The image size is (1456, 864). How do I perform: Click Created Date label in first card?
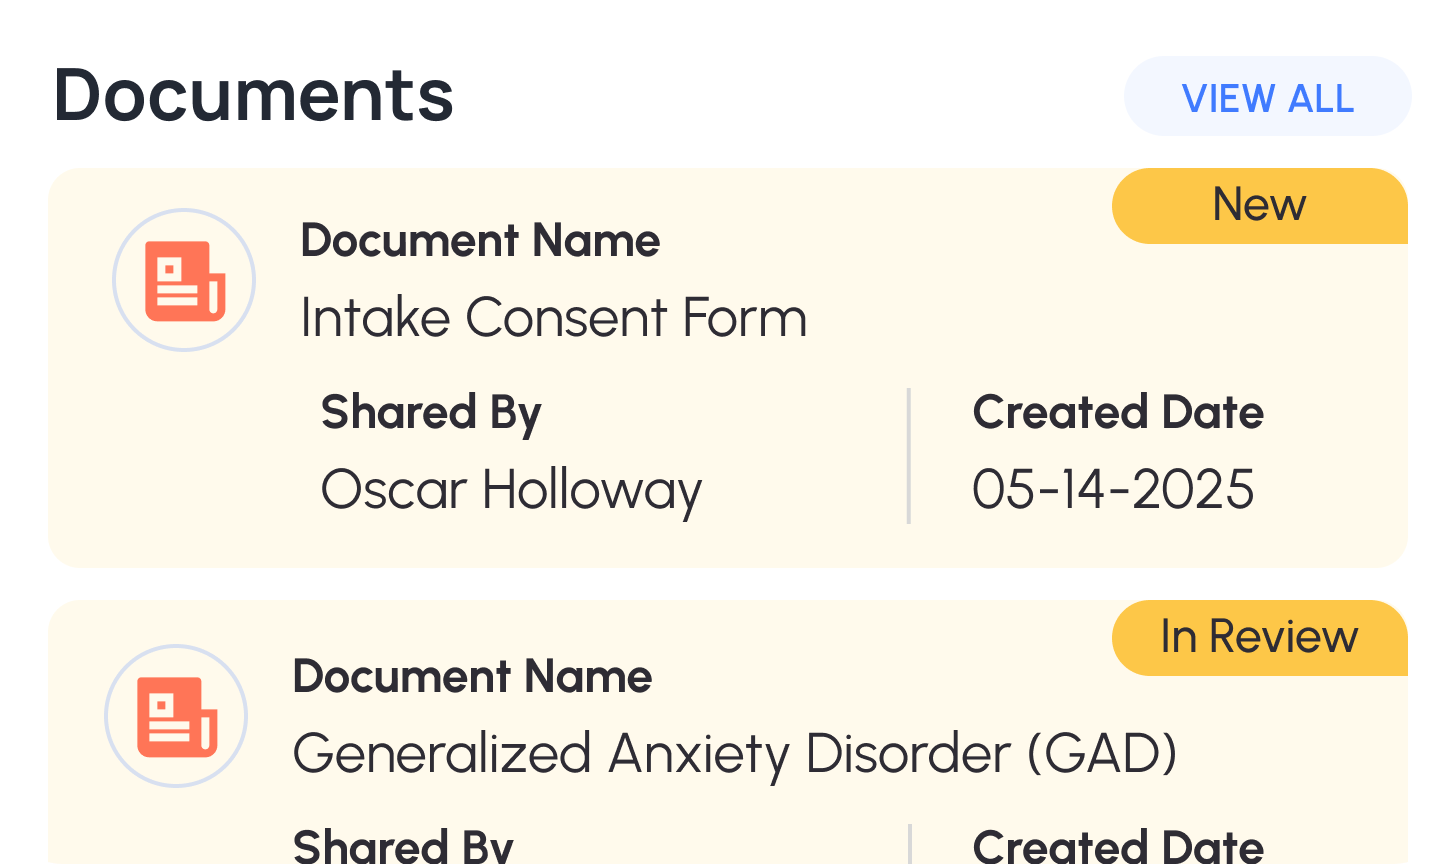click(x=1118, y=413)
